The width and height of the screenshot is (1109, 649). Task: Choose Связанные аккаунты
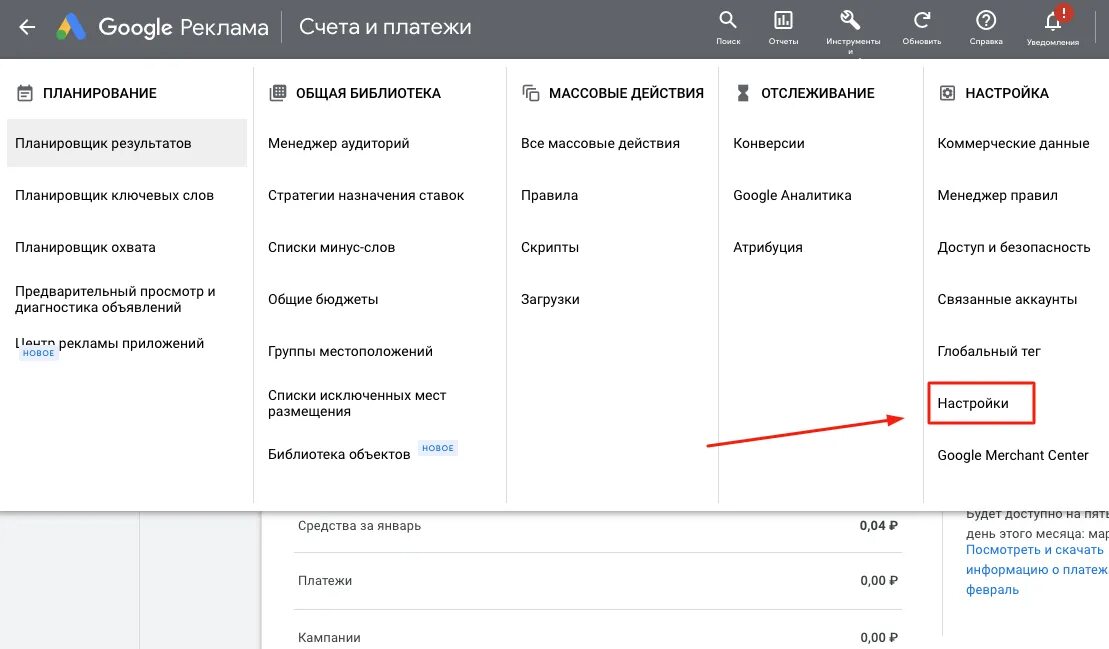point(1006,300)
